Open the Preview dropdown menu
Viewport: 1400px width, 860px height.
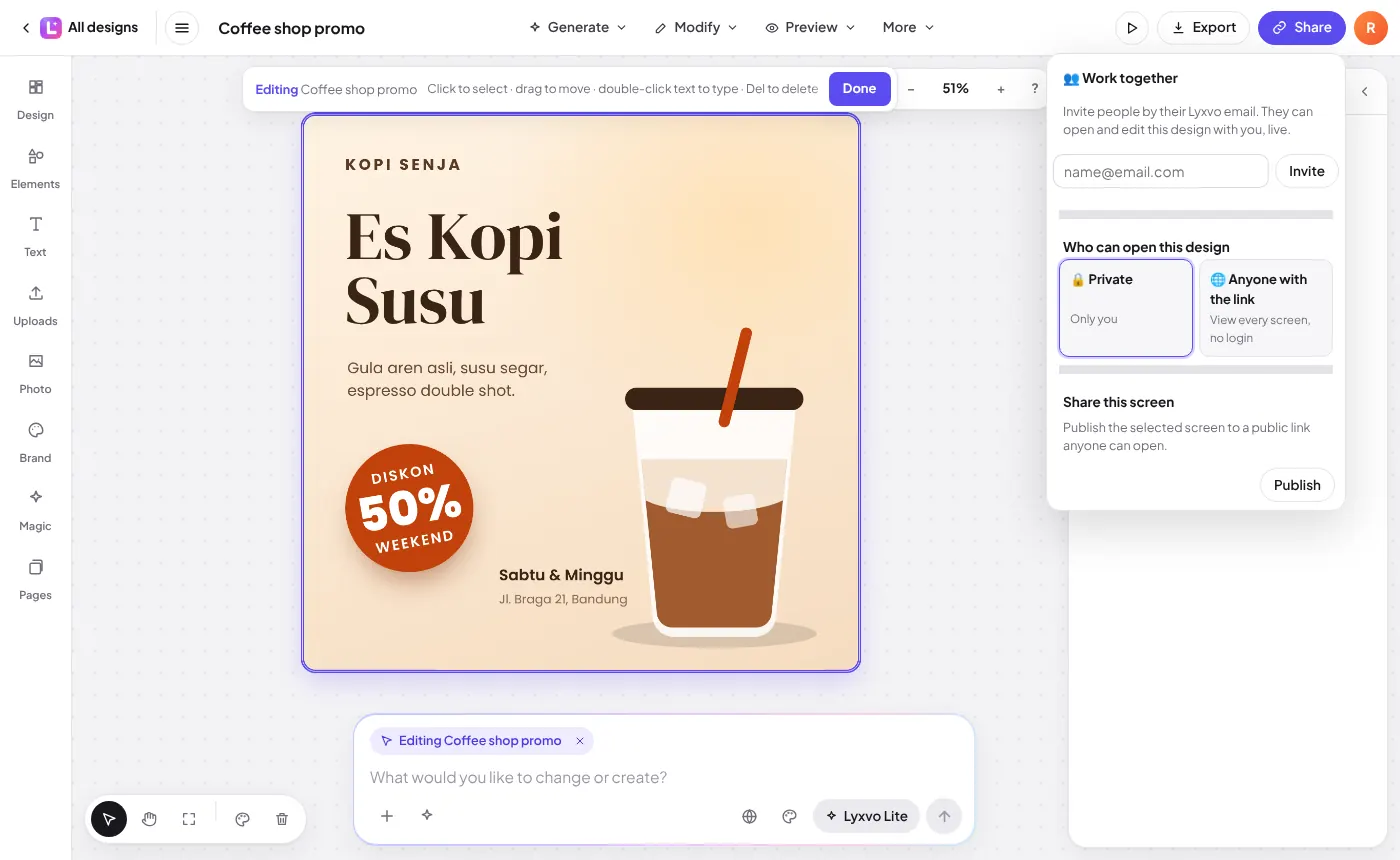click(x=810, y=28)
